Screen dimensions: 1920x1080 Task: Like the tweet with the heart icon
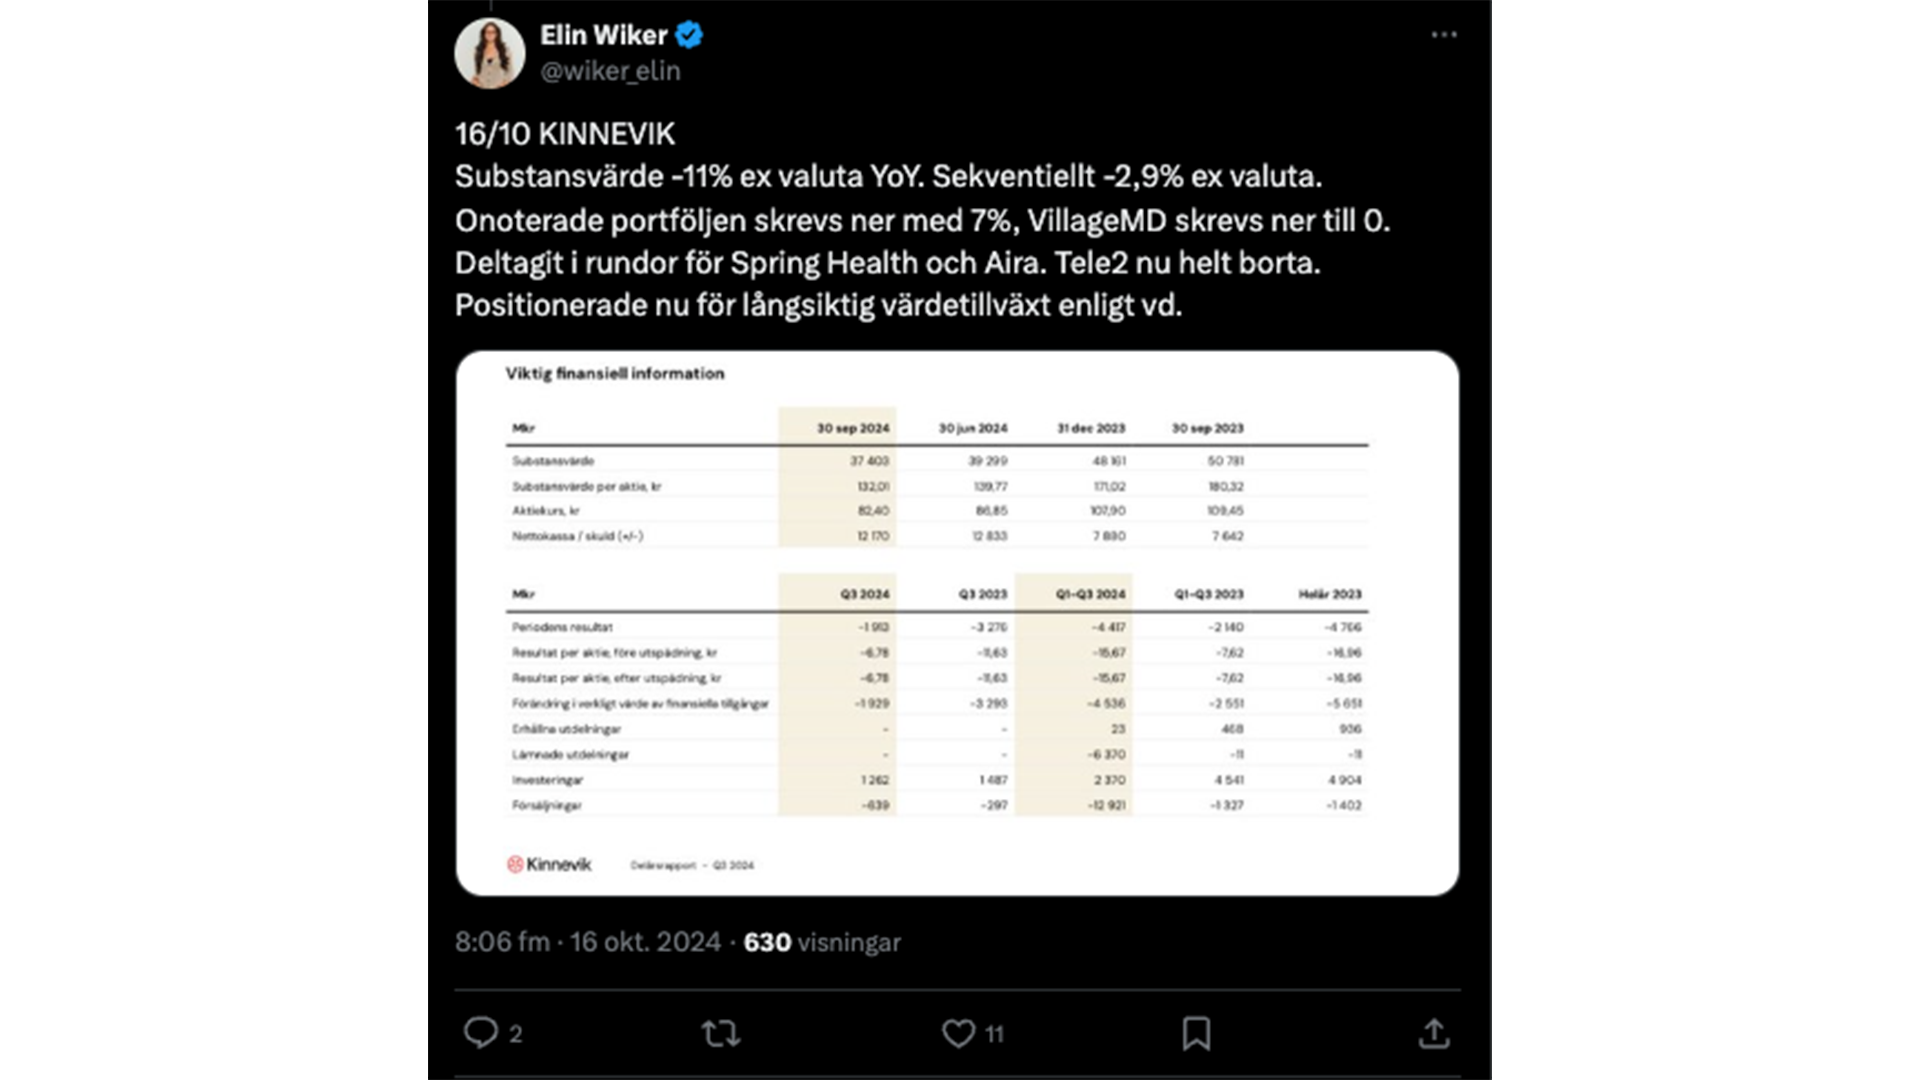[958, 1032]
